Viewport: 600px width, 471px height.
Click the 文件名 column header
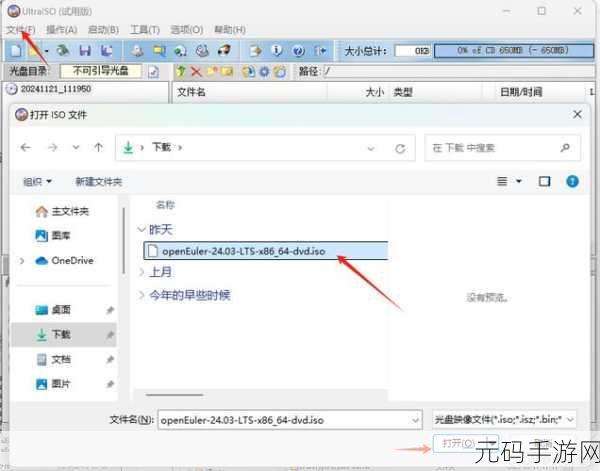coord(191,92)
